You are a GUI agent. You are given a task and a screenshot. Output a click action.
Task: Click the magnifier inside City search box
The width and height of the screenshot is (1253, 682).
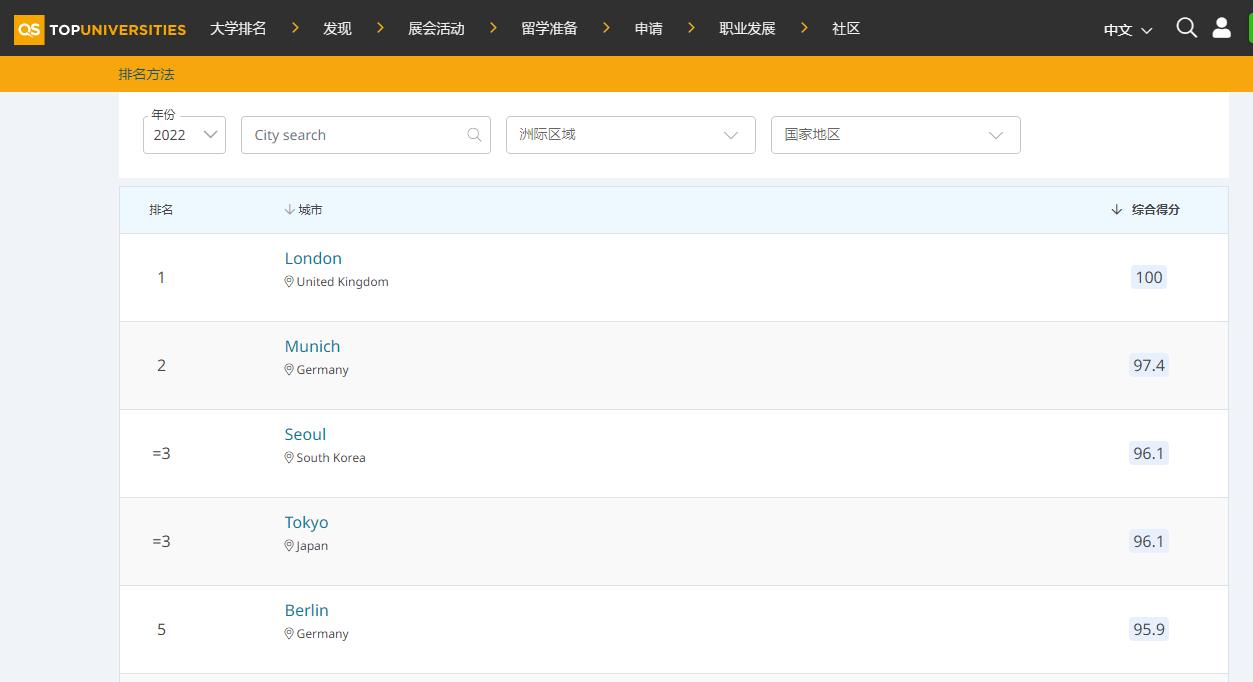click(x=474, y=135)
